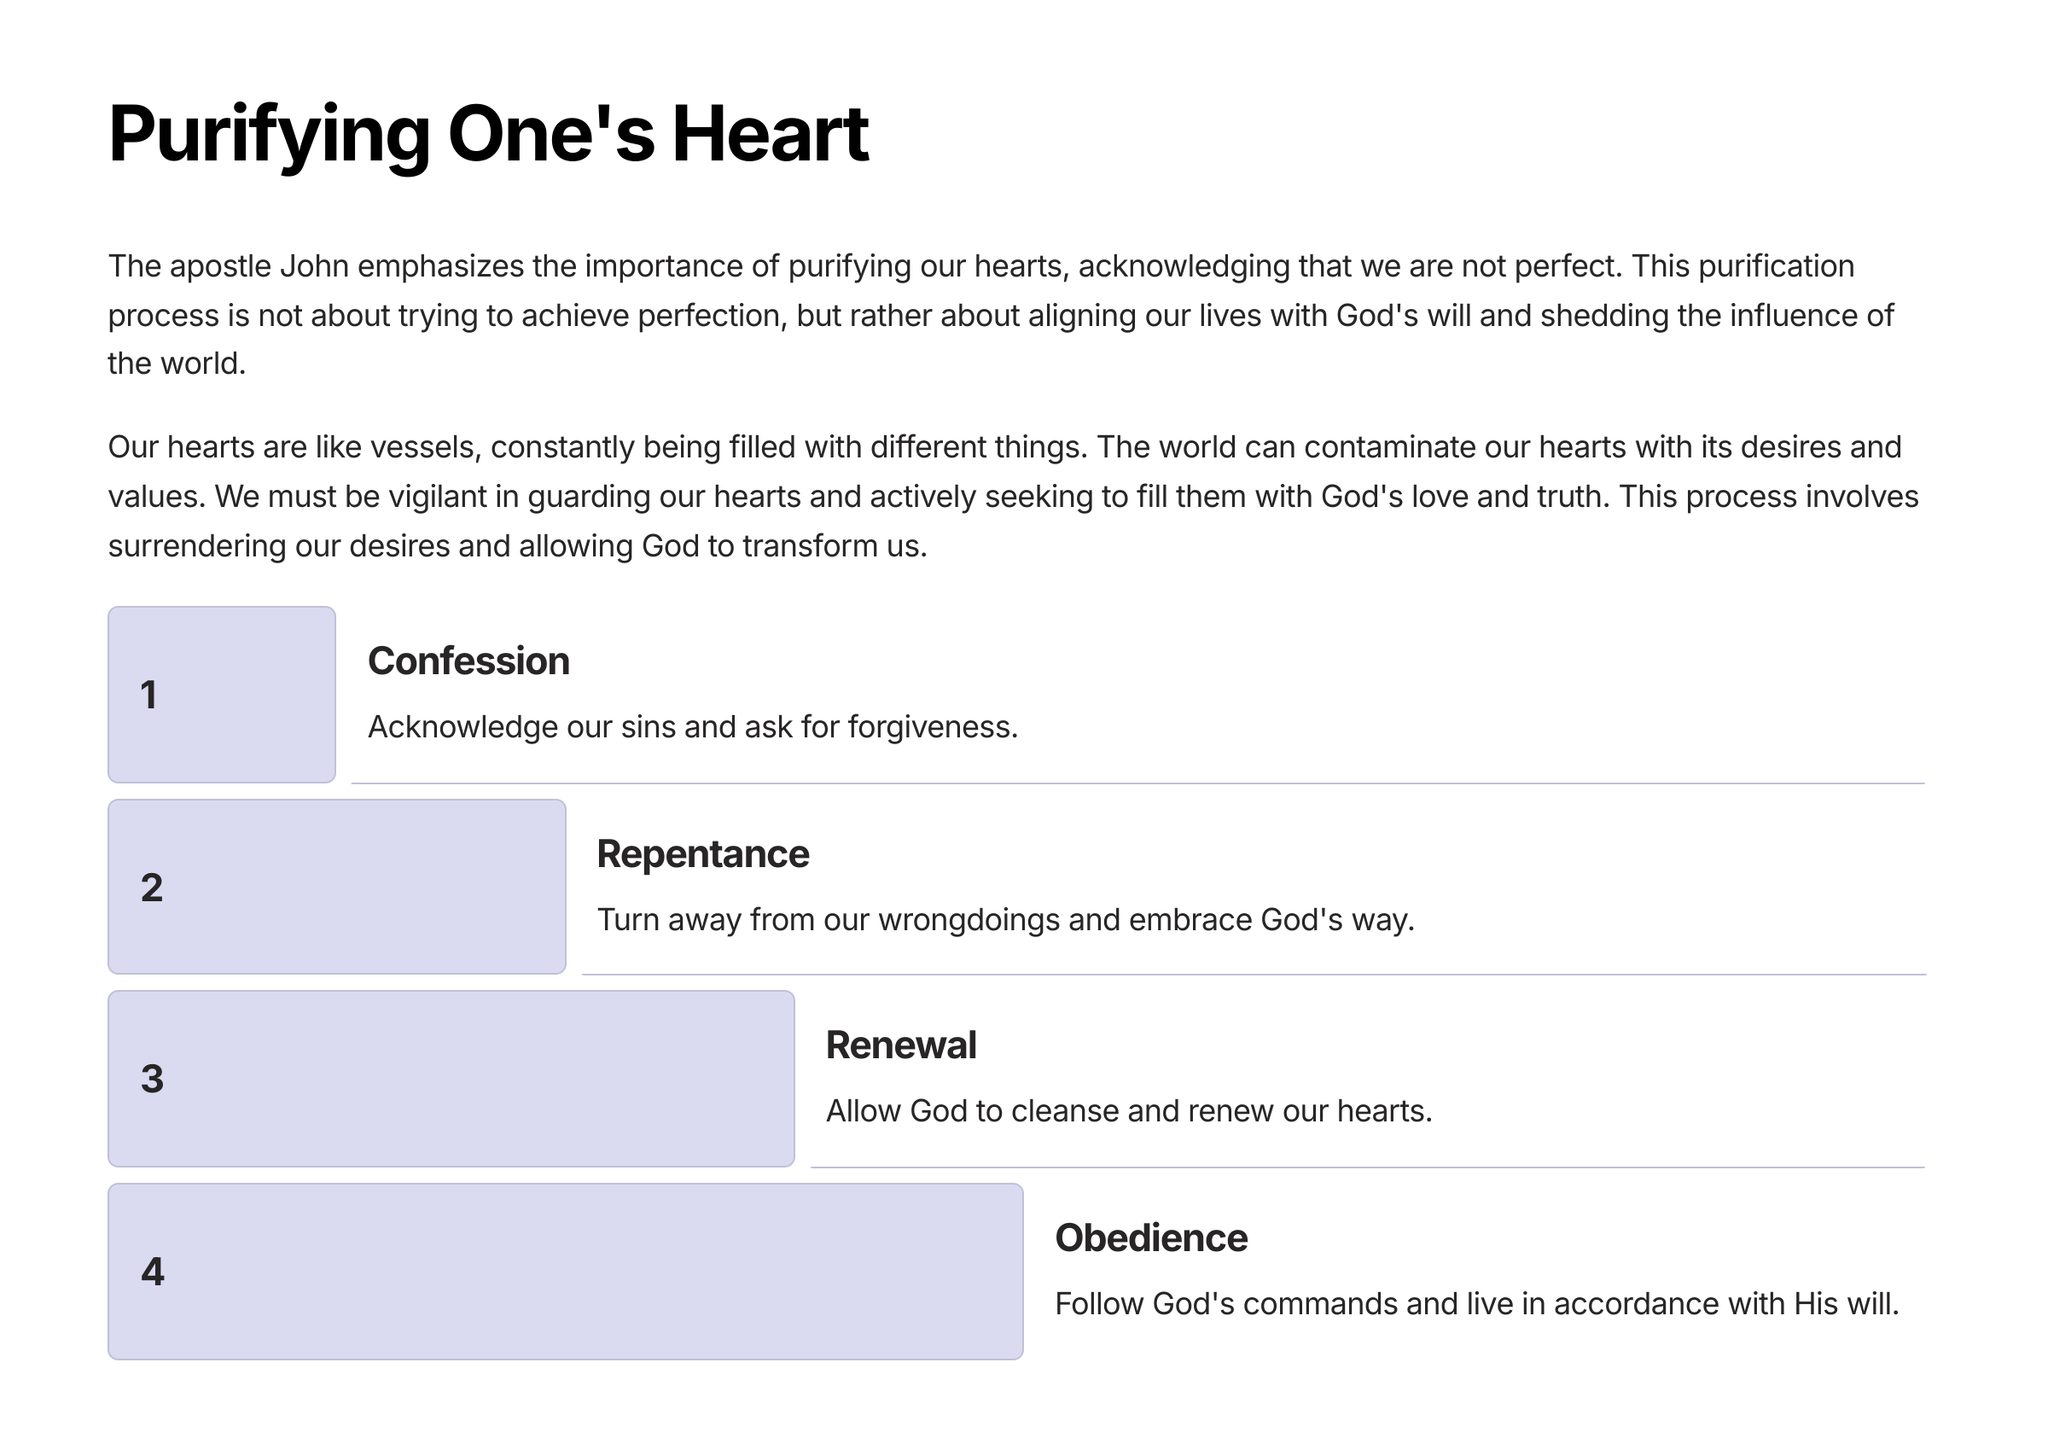The image size is (2048, 1444).
Task: Select the numeral 4 in the fourth step
Action: [152, 1272]
